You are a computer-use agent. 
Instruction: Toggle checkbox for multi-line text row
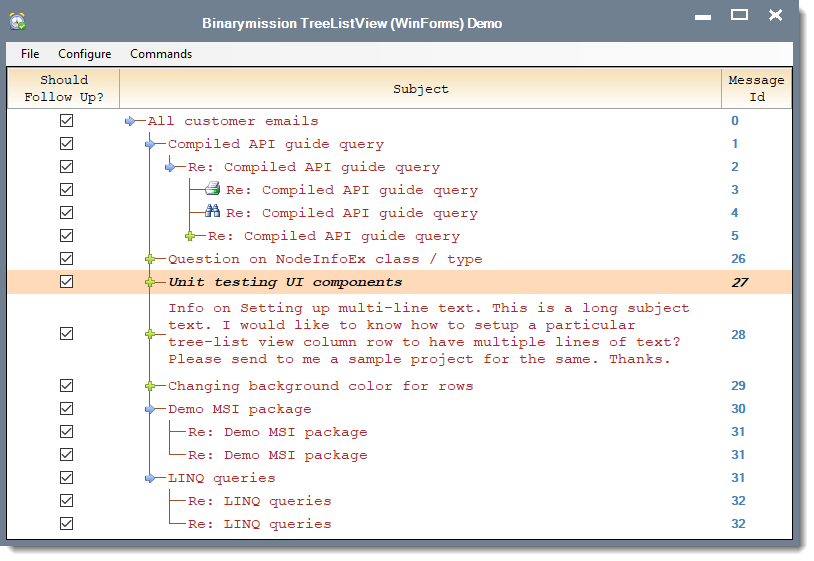66,334
